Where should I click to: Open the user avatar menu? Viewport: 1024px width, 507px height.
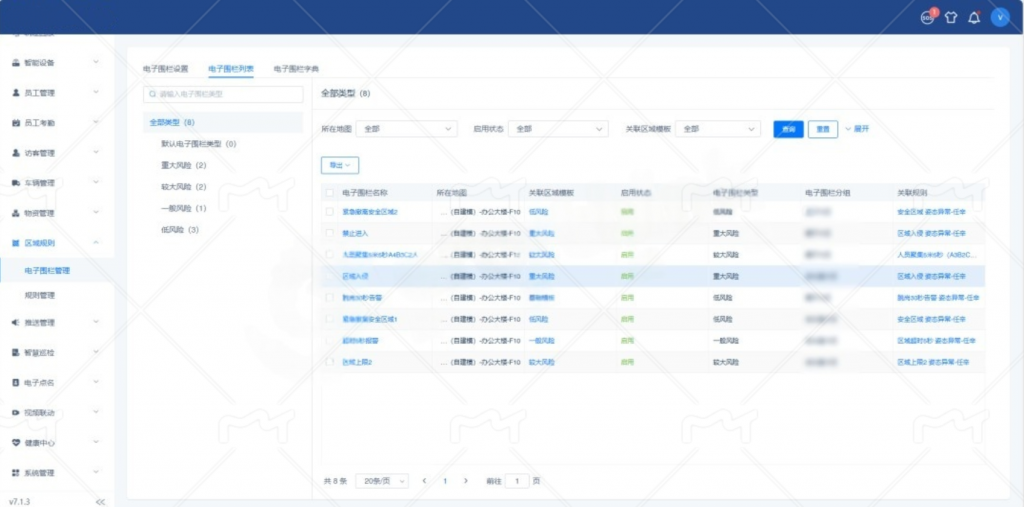(999, 17)
